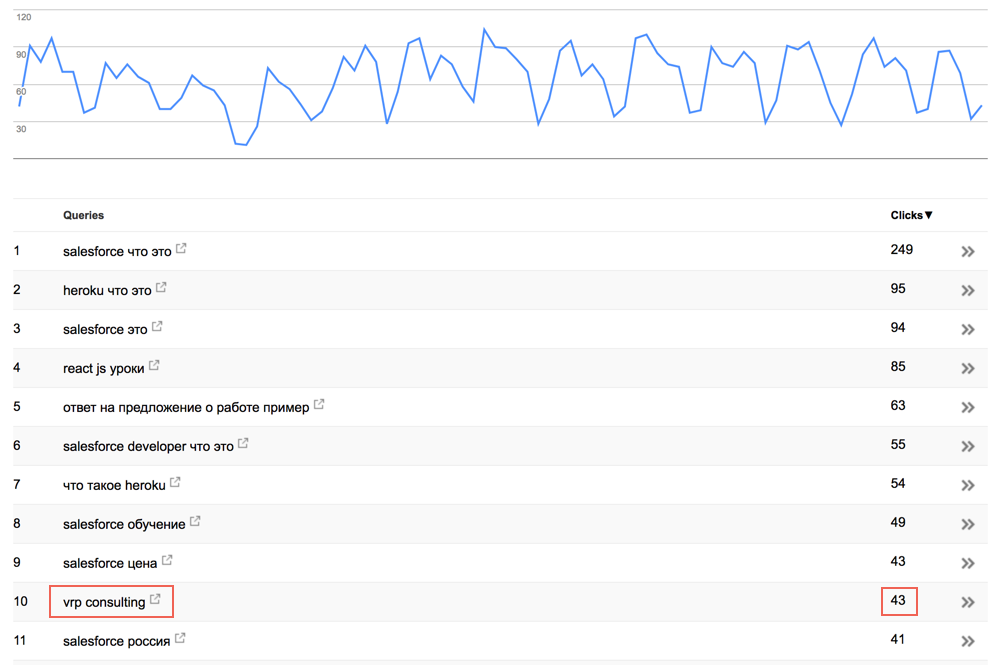Sort by the Clicks column header
1003x665 pixels.
click(x=912, y=215)
